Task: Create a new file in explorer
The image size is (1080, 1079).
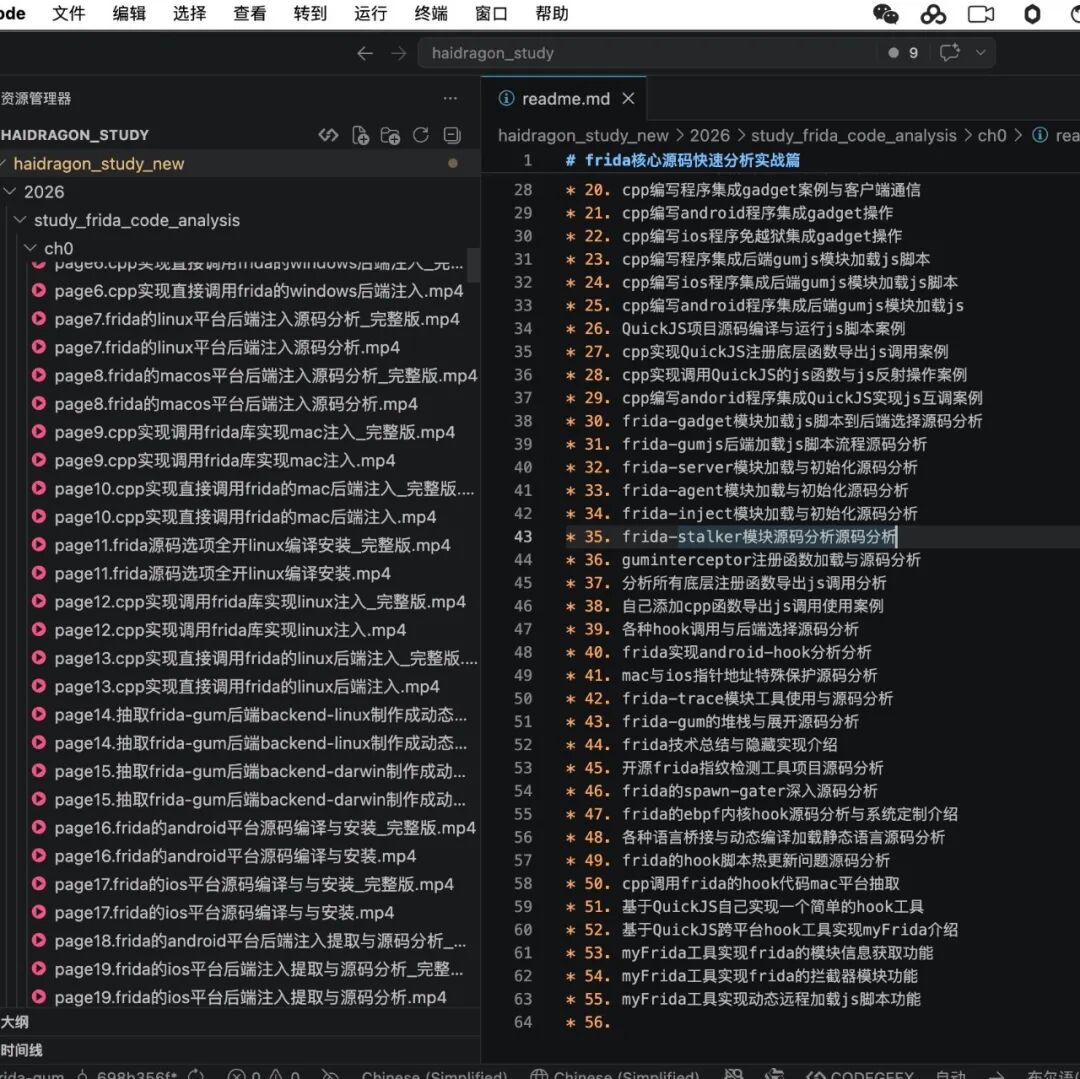Action: (x=360, y=135)
